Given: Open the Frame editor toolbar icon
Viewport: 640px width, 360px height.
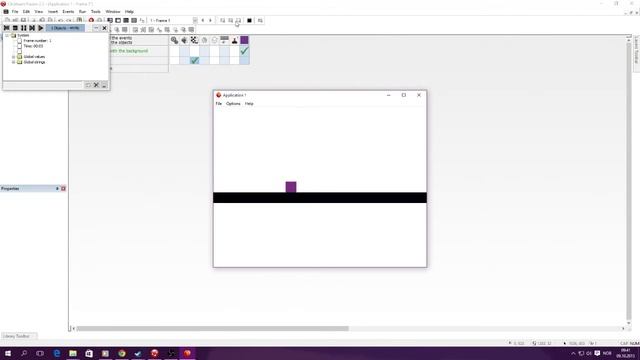Looking at the screenshot, I should pos(118,20).
